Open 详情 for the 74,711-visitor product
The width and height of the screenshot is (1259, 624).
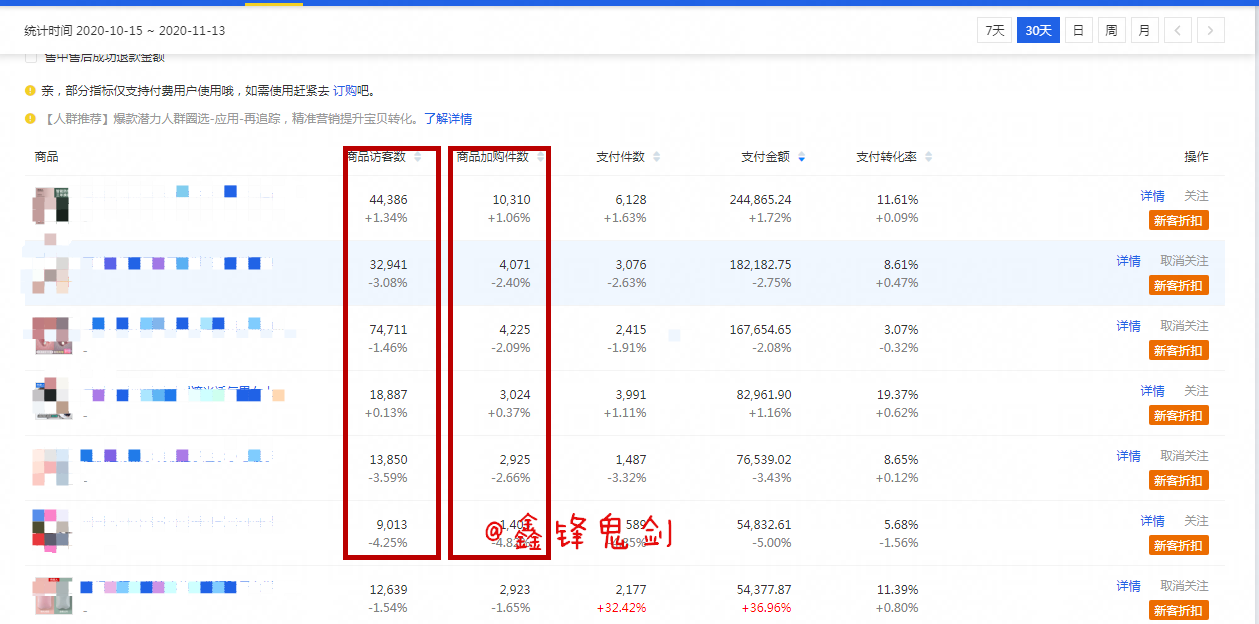coord(1128,326)
